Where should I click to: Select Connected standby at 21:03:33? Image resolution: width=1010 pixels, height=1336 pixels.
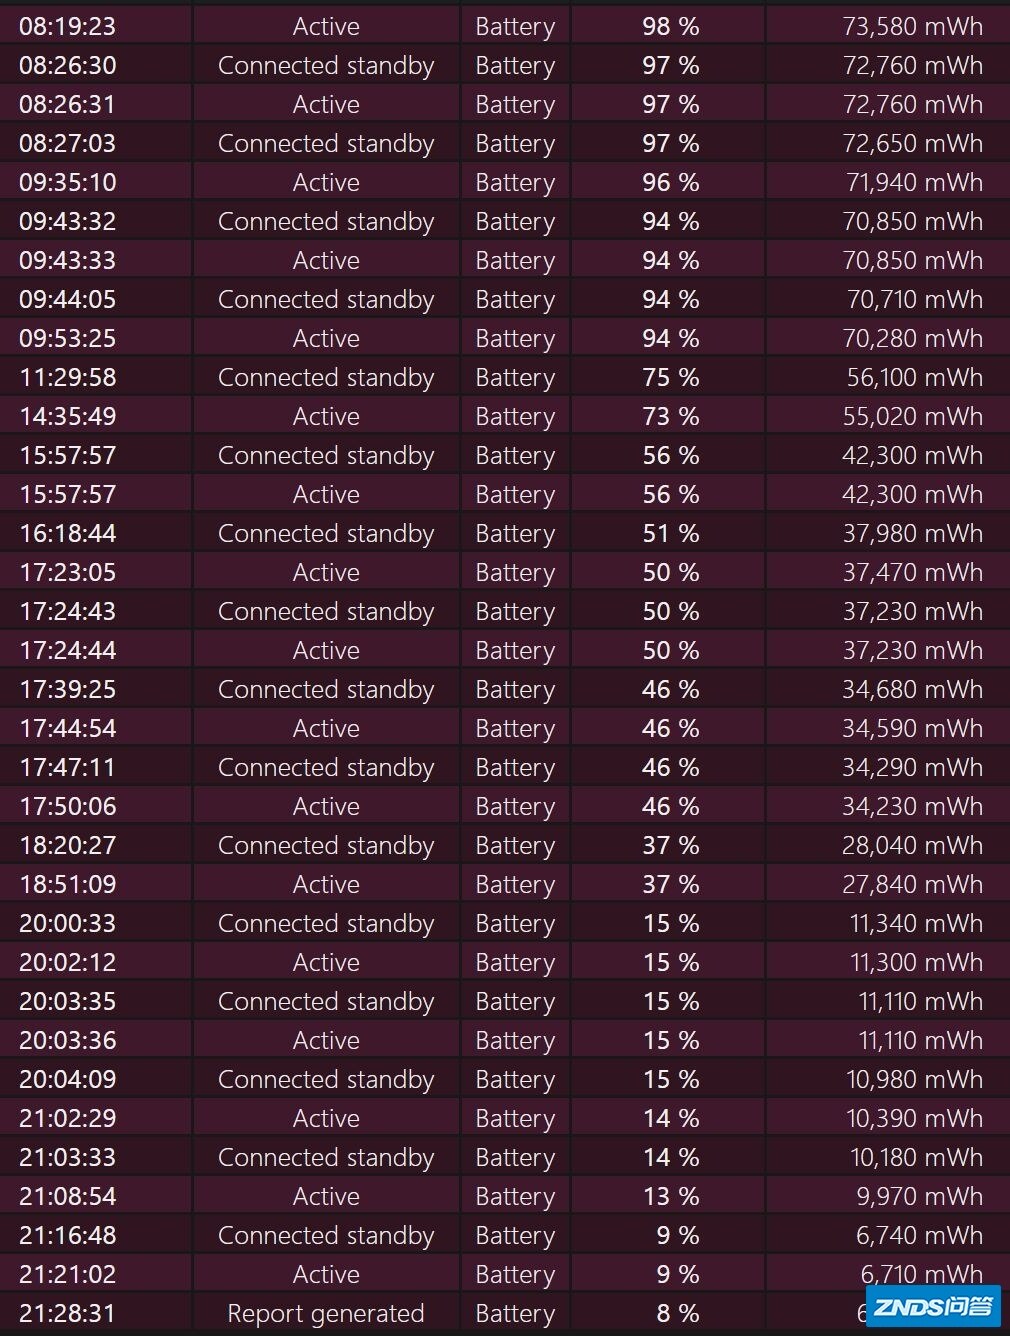coord(326,1158)
